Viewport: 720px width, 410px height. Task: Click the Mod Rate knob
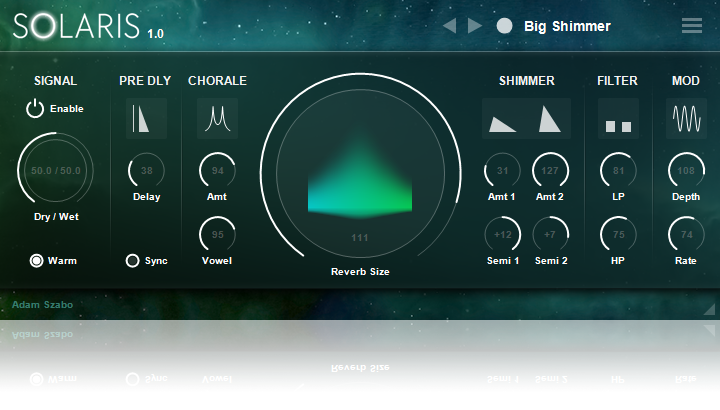pos(686,235)
